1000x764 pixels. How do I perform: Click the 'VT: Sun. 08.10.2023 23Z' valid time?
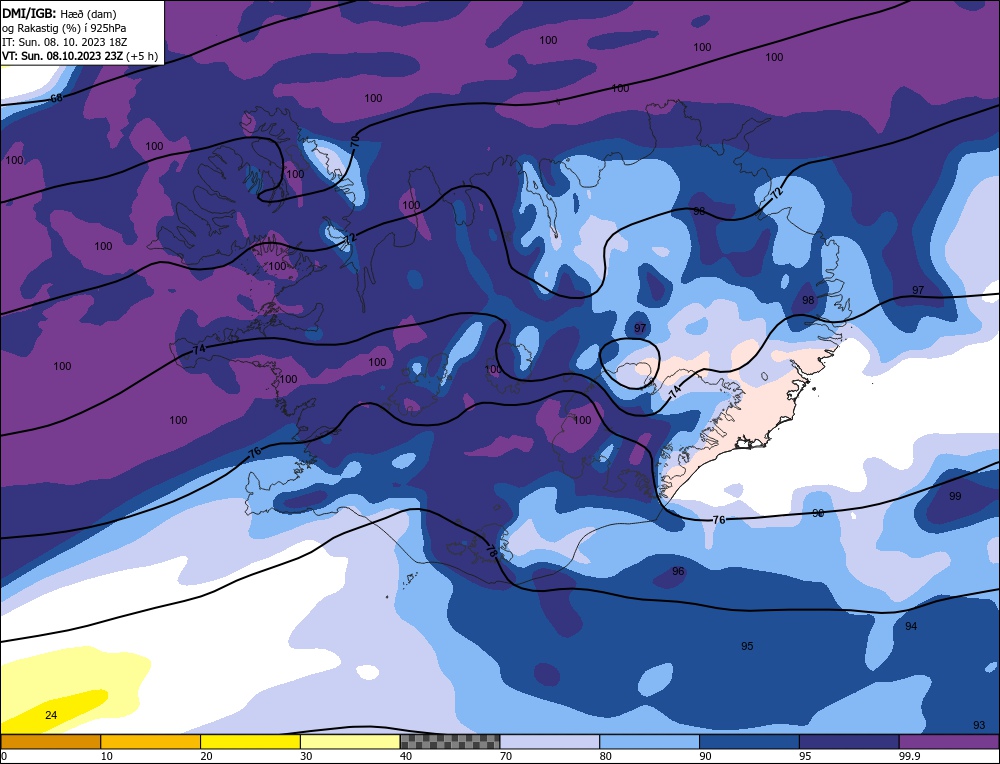tap(62, 56)
